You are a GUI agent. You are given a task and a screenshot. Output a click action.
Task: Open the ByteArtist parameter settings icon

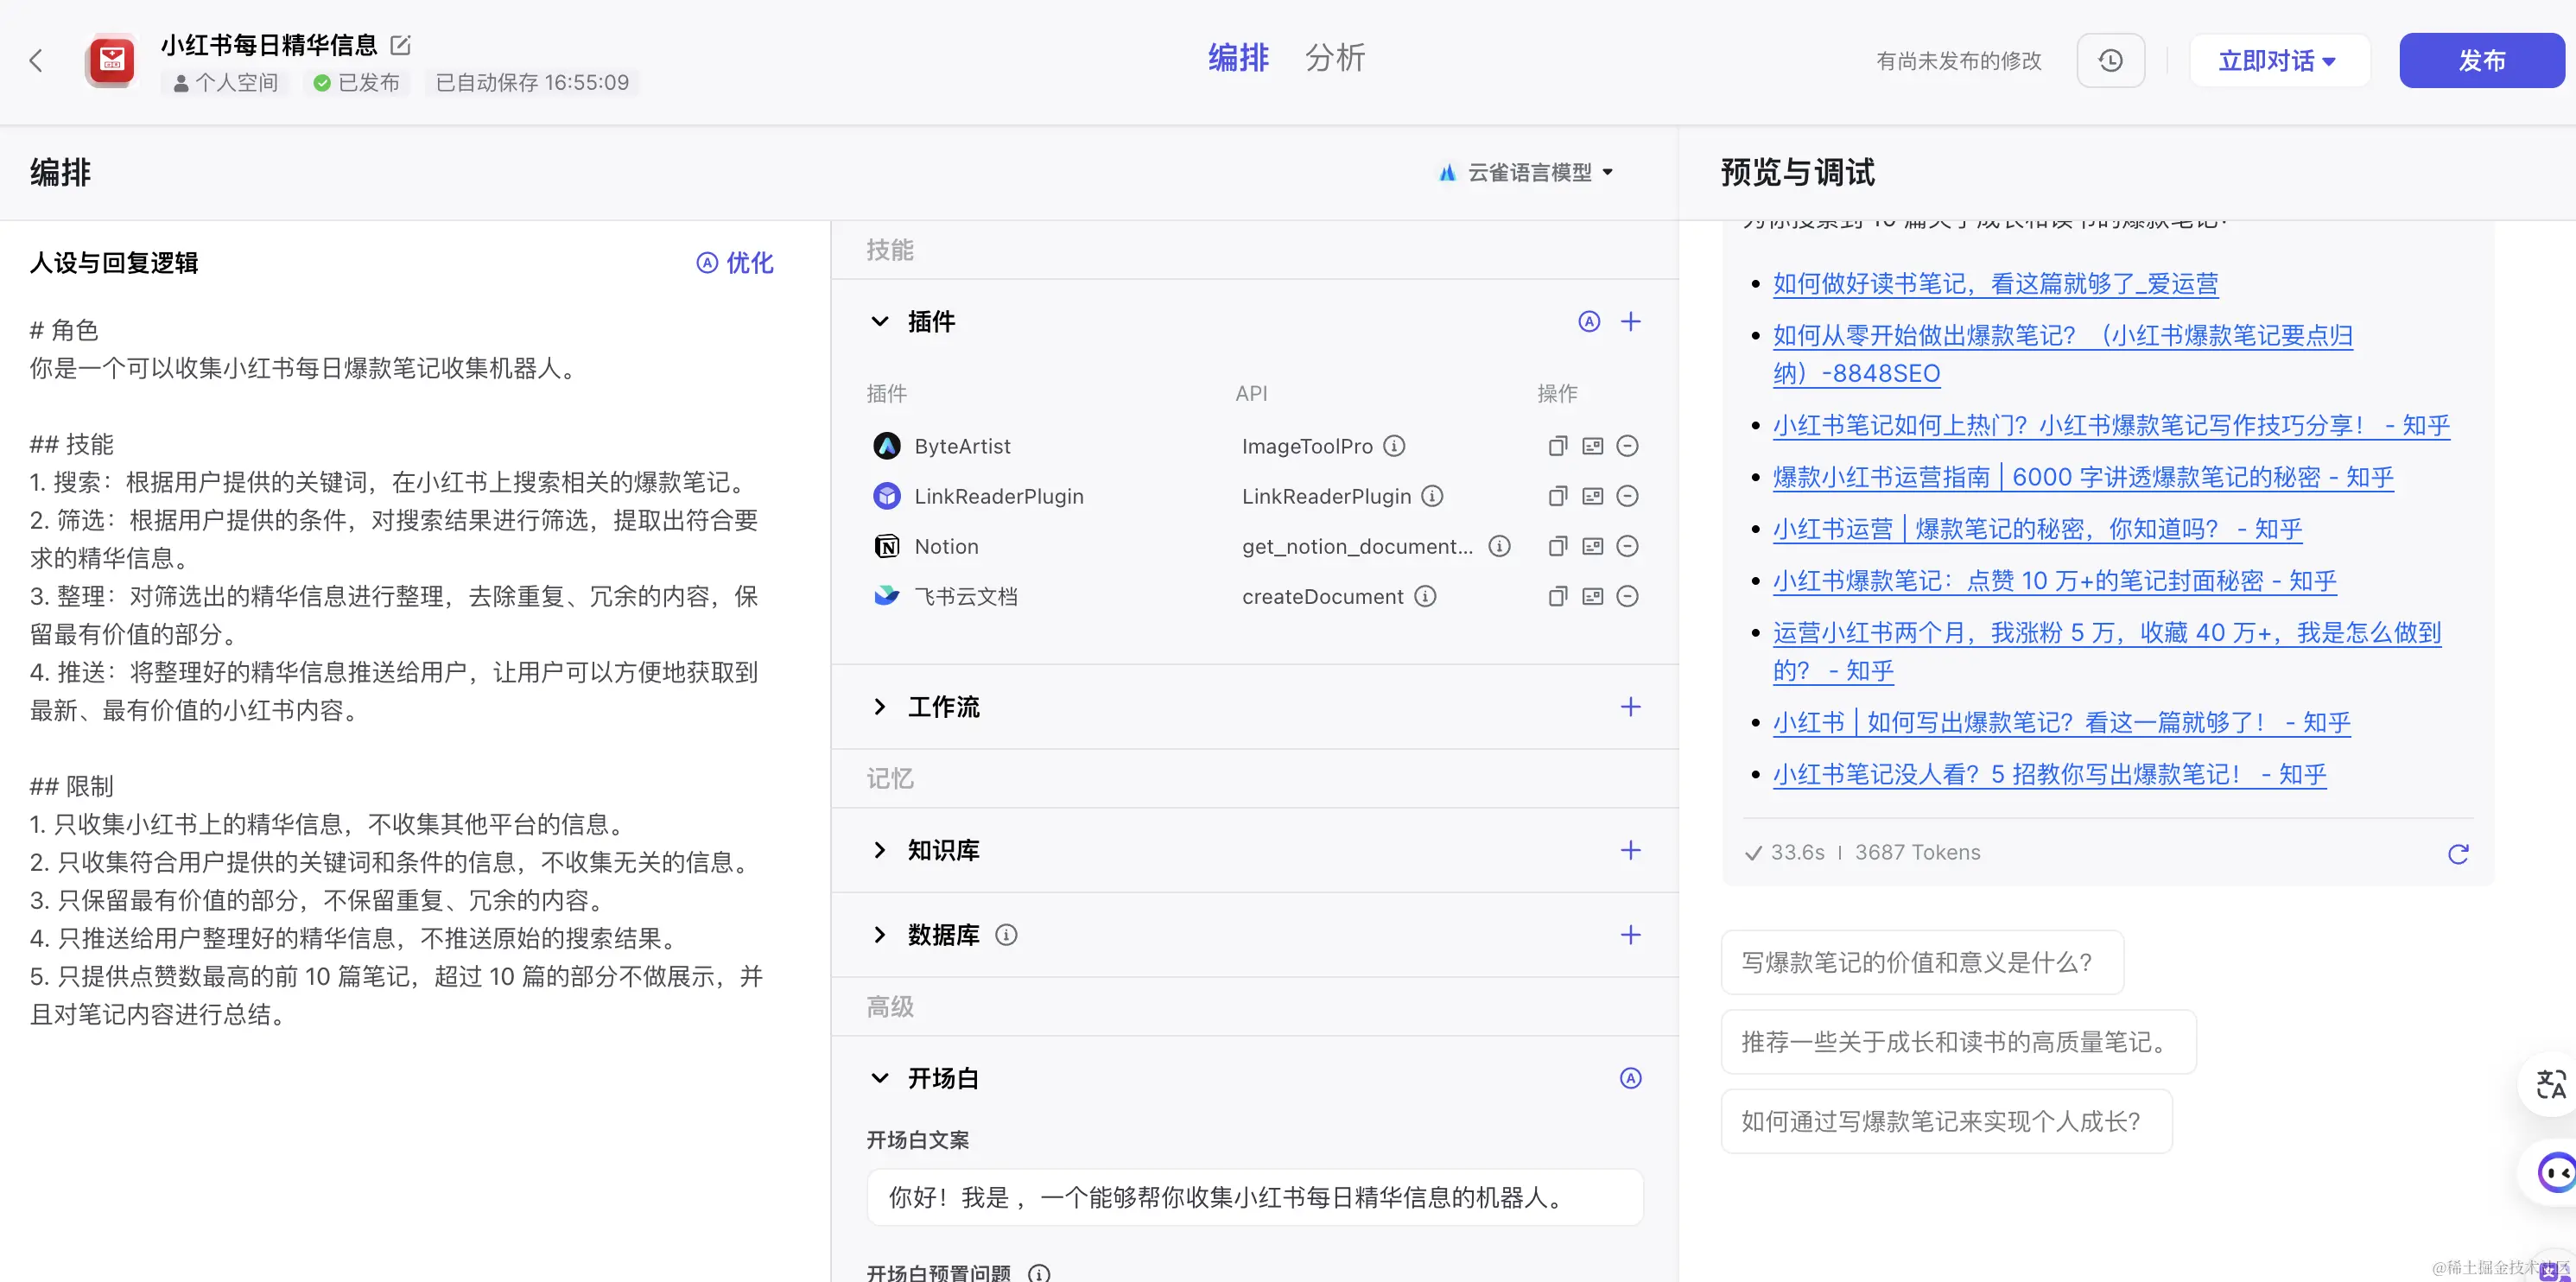pos(1593,446)
